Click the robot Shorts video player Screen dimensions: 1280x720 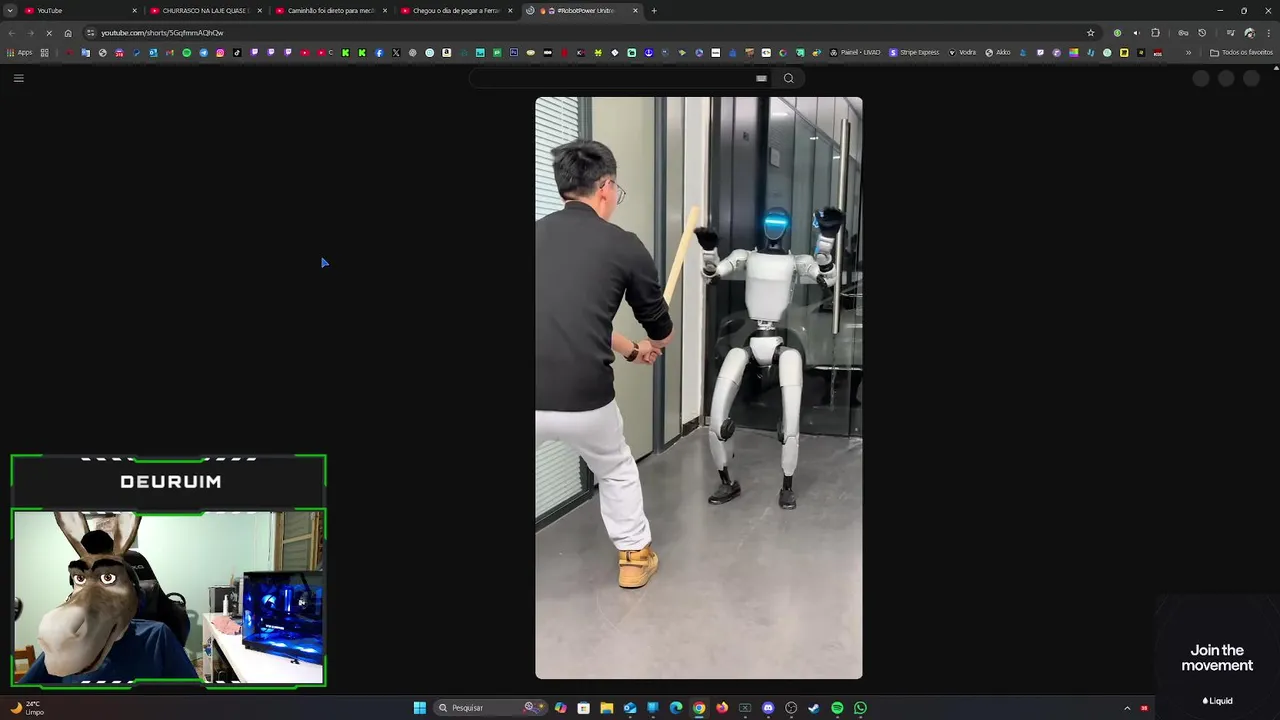pos(698,388)
